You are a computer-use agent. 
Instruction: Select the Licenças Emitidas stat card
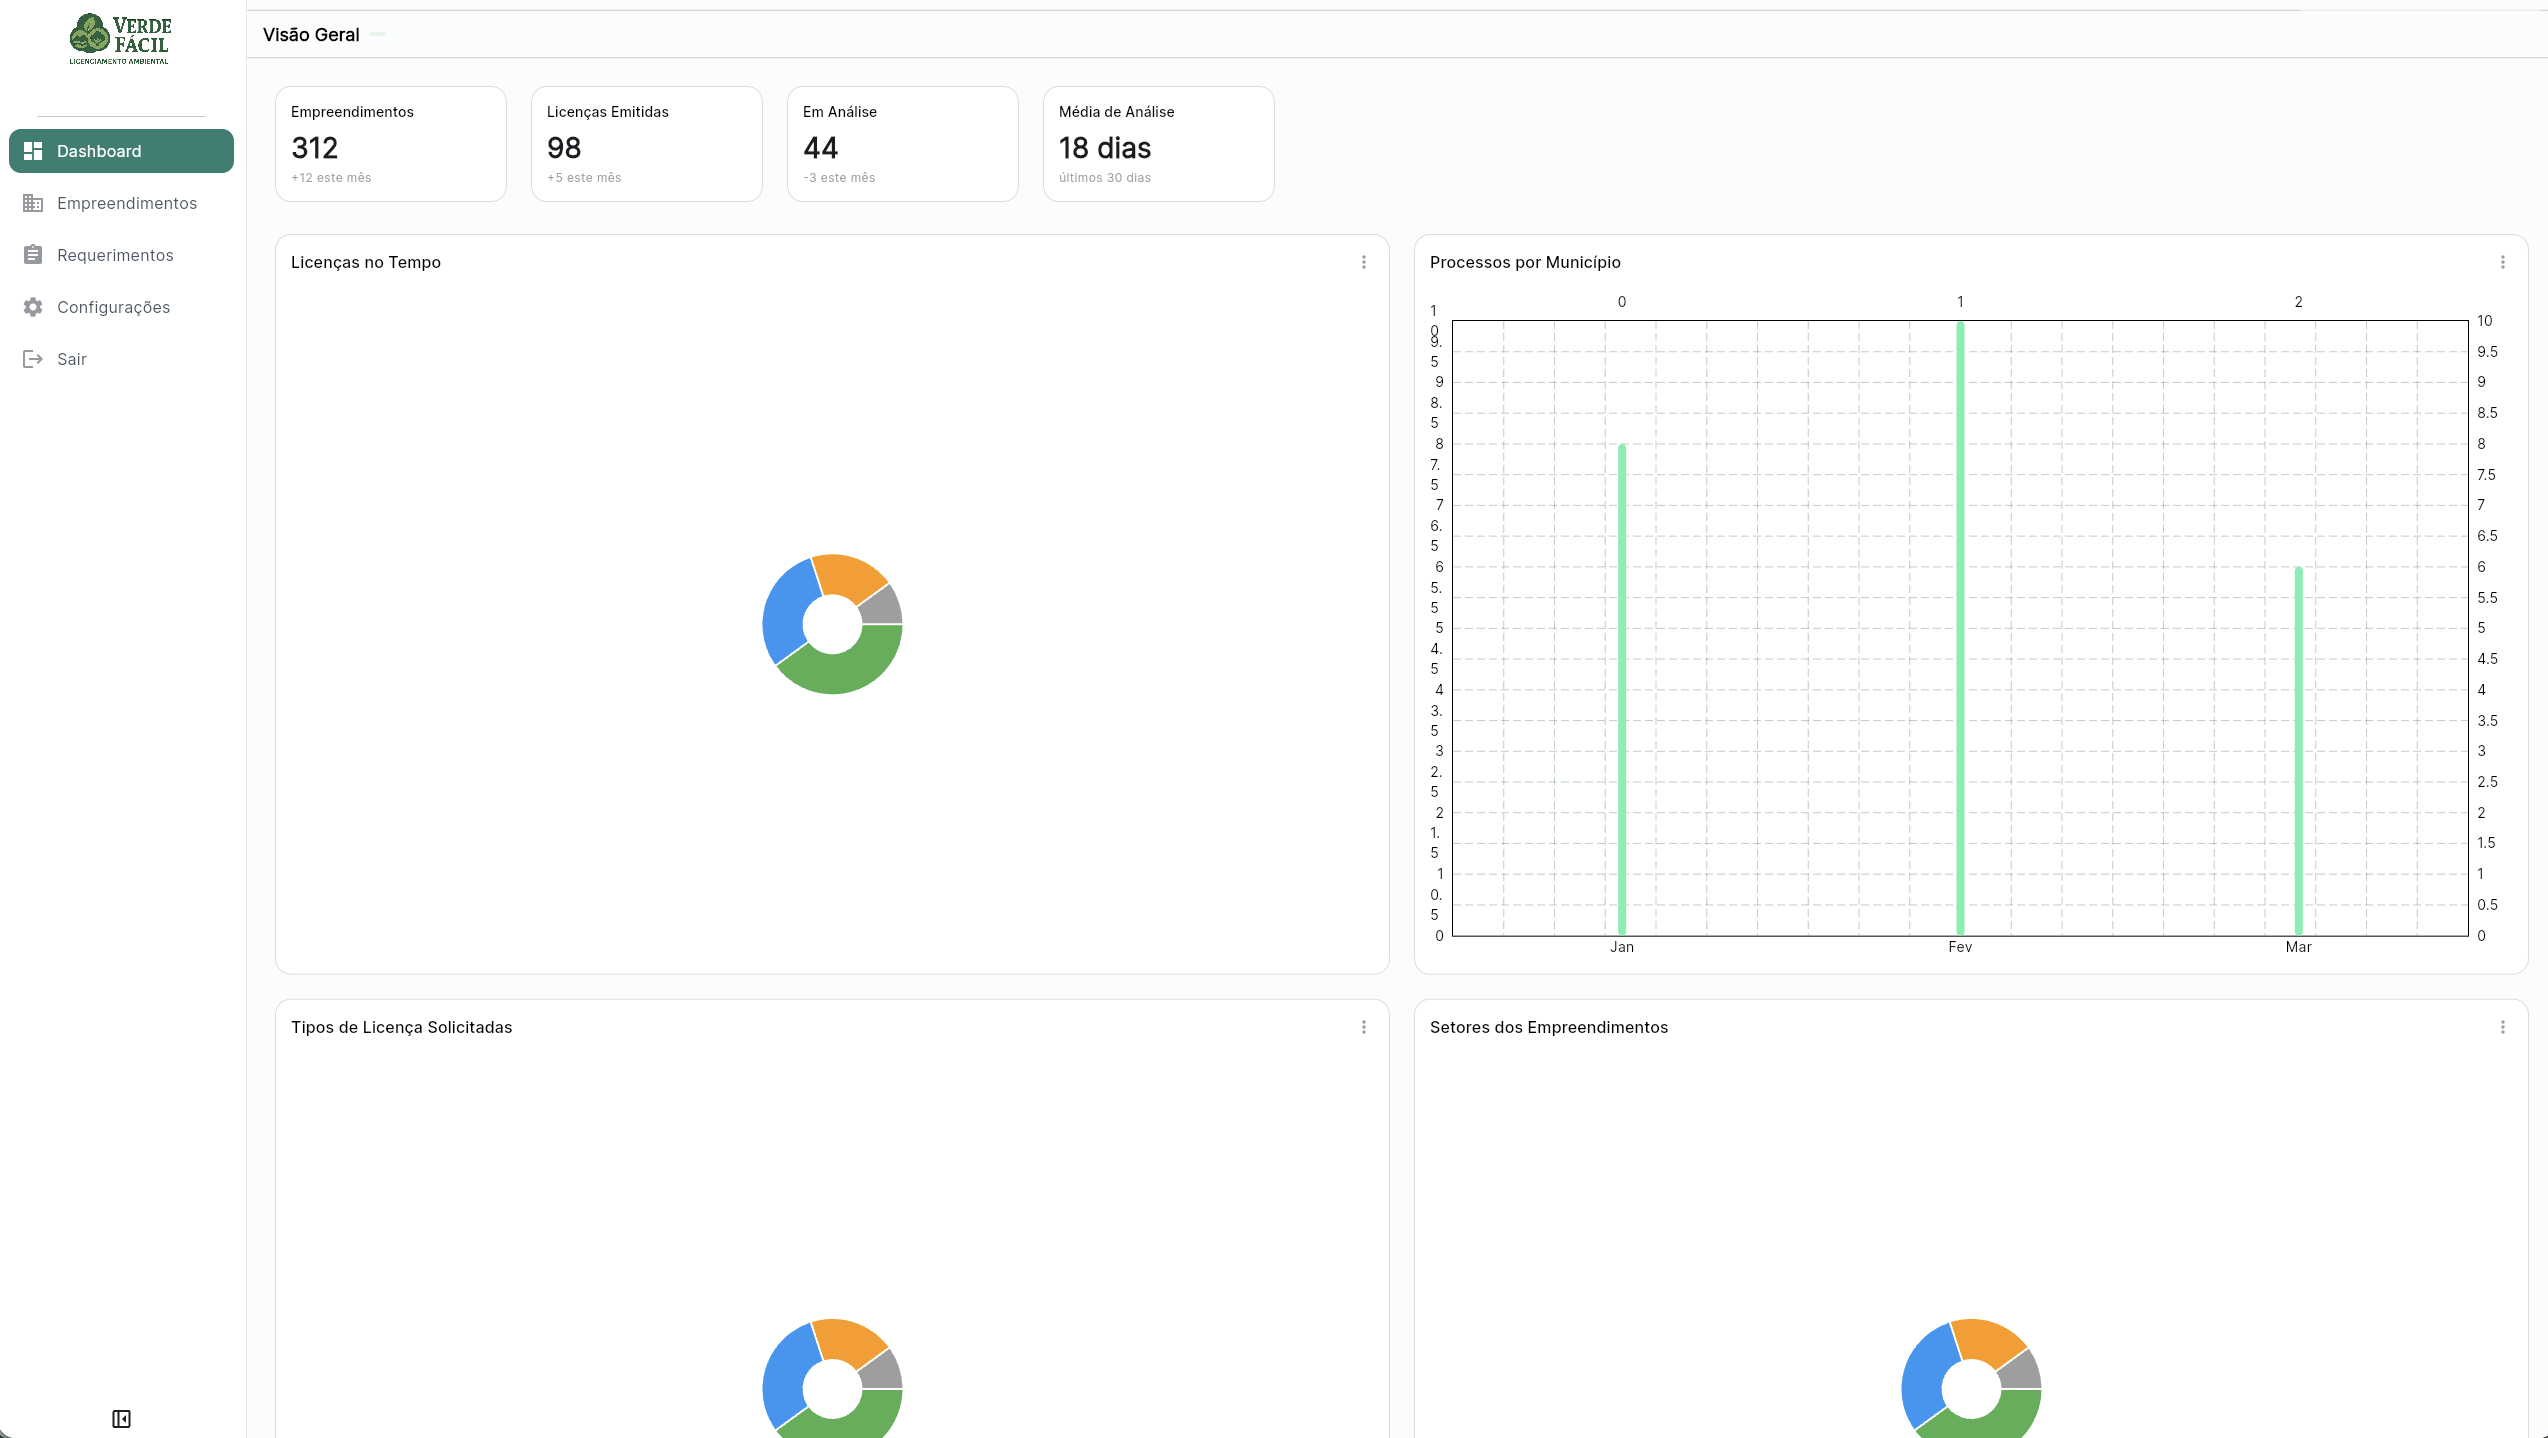click(x=646, y=144)
